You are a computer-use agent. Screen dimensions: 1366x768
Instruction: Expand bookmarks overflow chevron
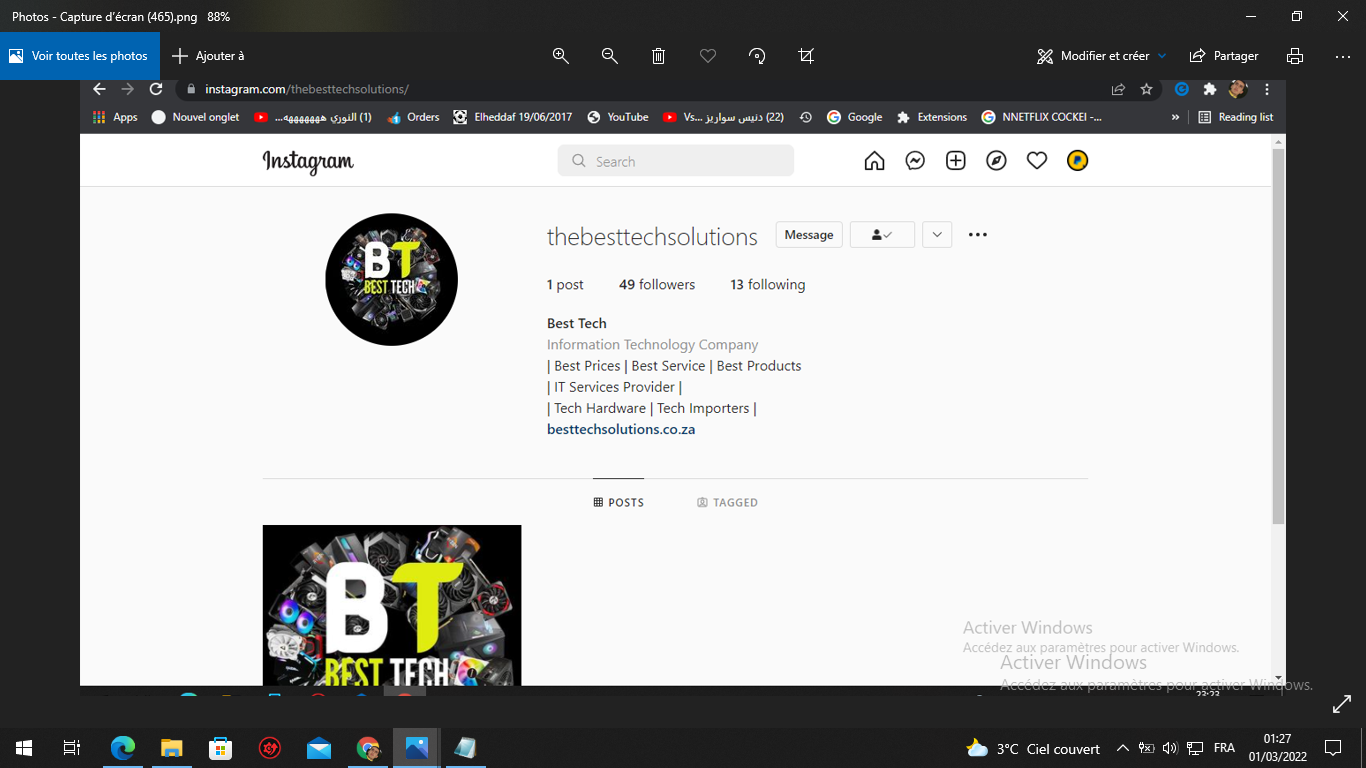tap(1176, 117)
